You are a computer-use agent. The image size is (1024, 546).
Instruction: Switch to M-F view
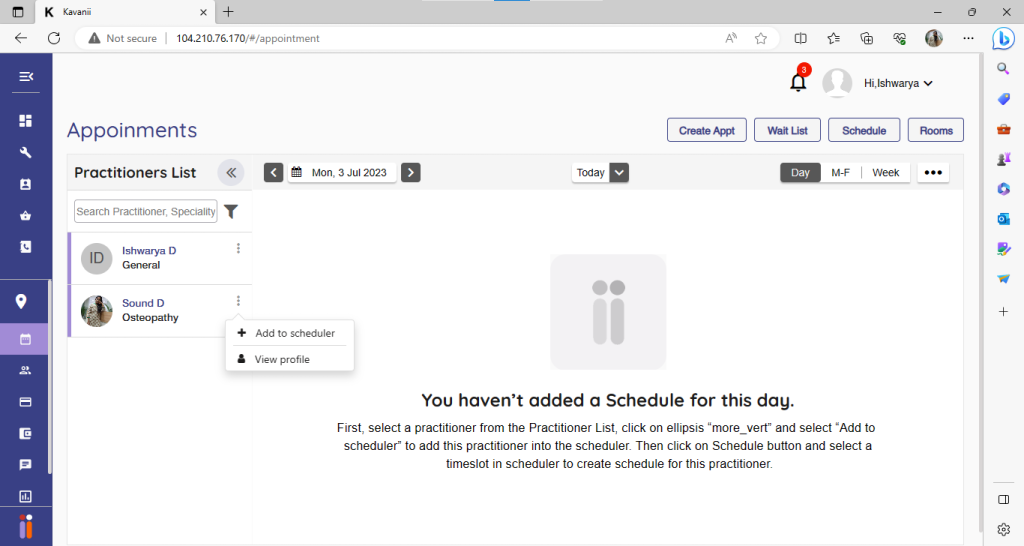840,173
